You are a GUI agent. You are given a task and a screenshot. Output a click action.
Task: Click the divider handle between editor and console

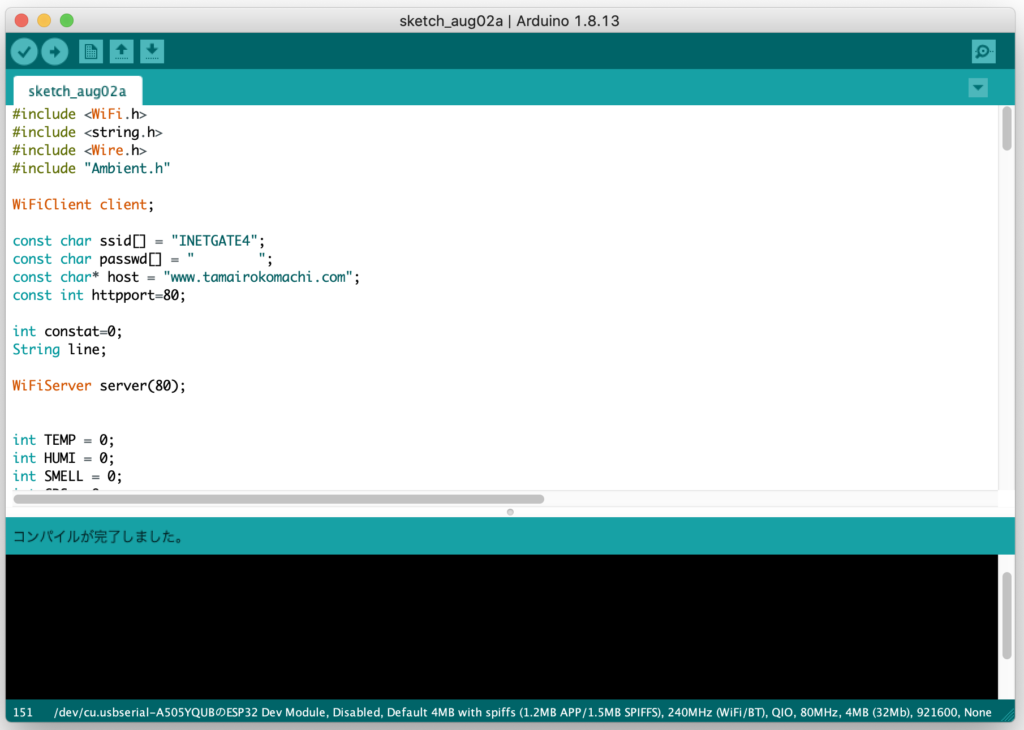(x=510, y=511)
